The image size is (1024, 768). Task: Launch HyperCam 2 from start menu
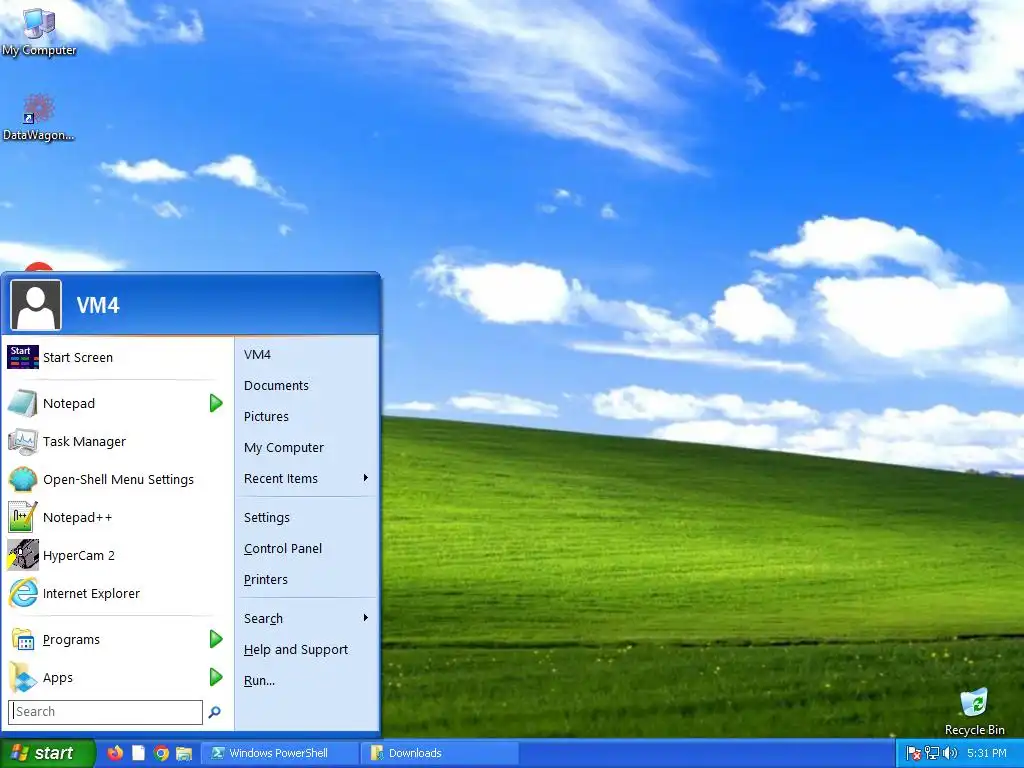point(78,555)
